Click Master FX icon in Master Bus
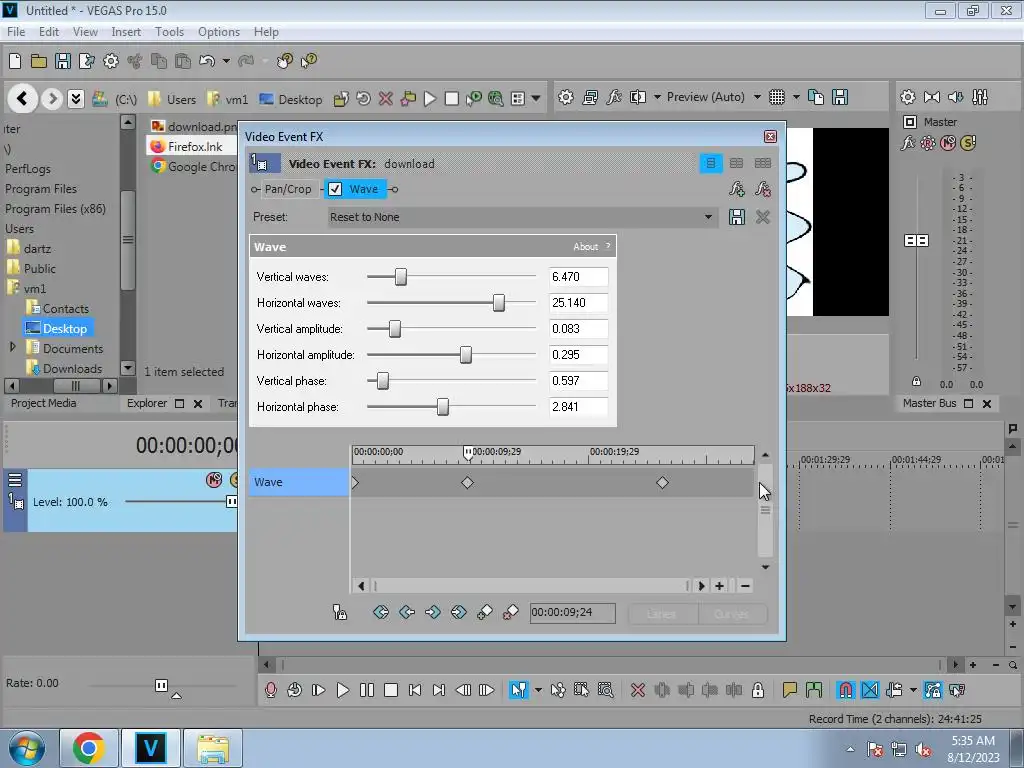This screenshot has height=768, width=1024. pos(908,143)
